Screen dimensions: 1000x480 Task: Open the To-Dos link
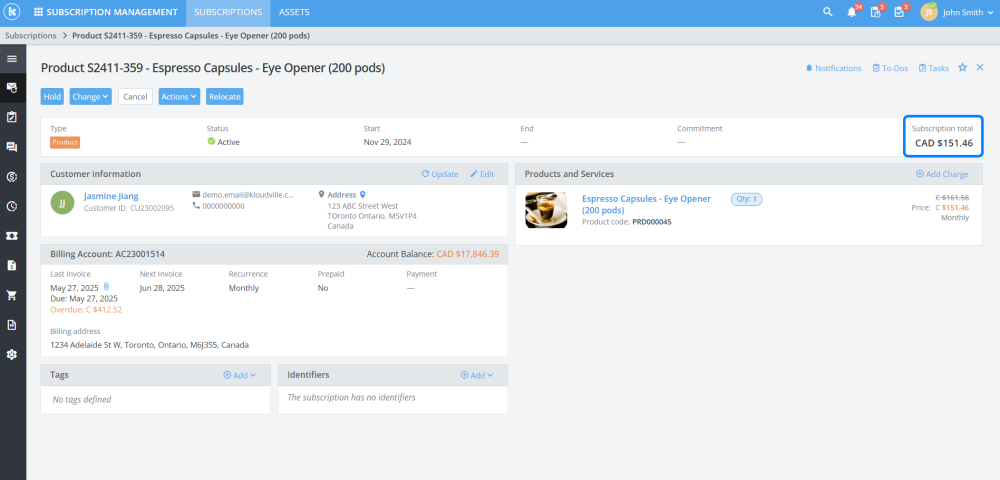(x=890, y=68)
